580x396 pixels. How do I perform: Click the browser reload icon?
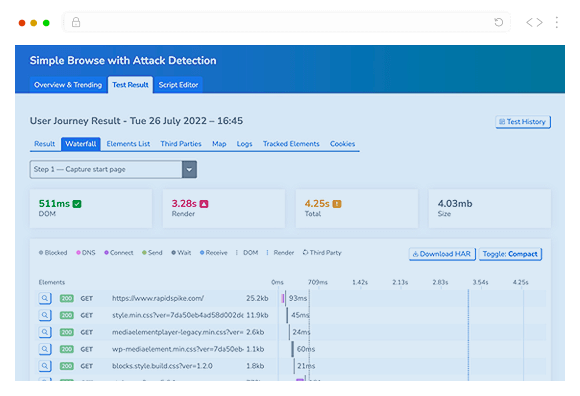tap(499, 23)
